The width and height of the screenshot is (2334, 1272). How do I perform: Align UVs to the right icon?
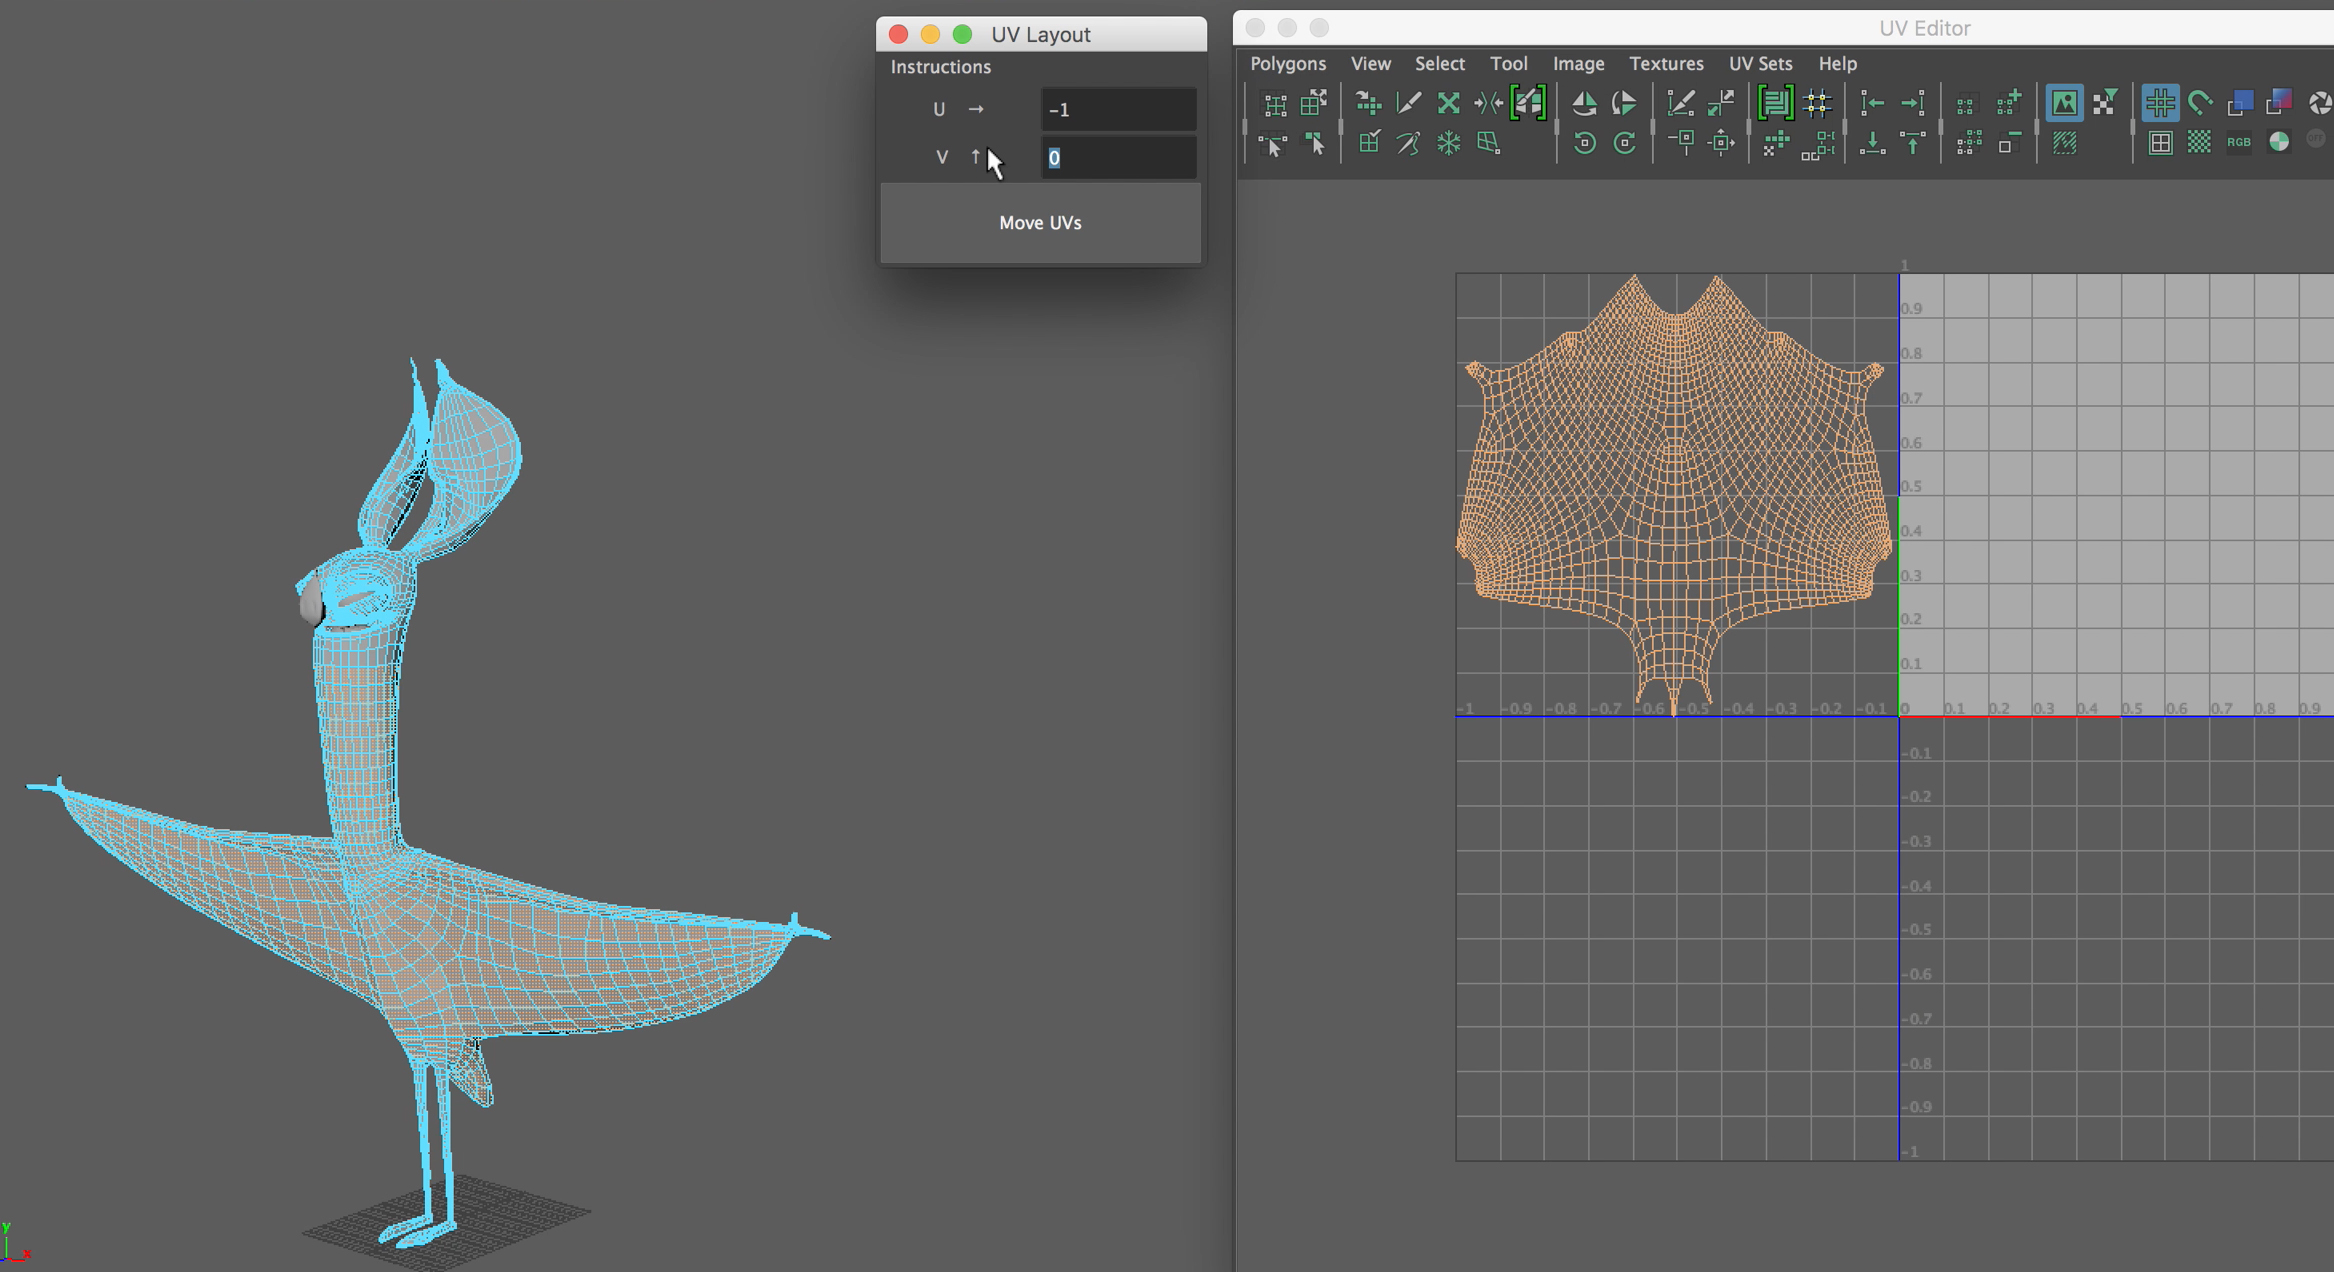pyautogui.click(x=1913, y=102)
